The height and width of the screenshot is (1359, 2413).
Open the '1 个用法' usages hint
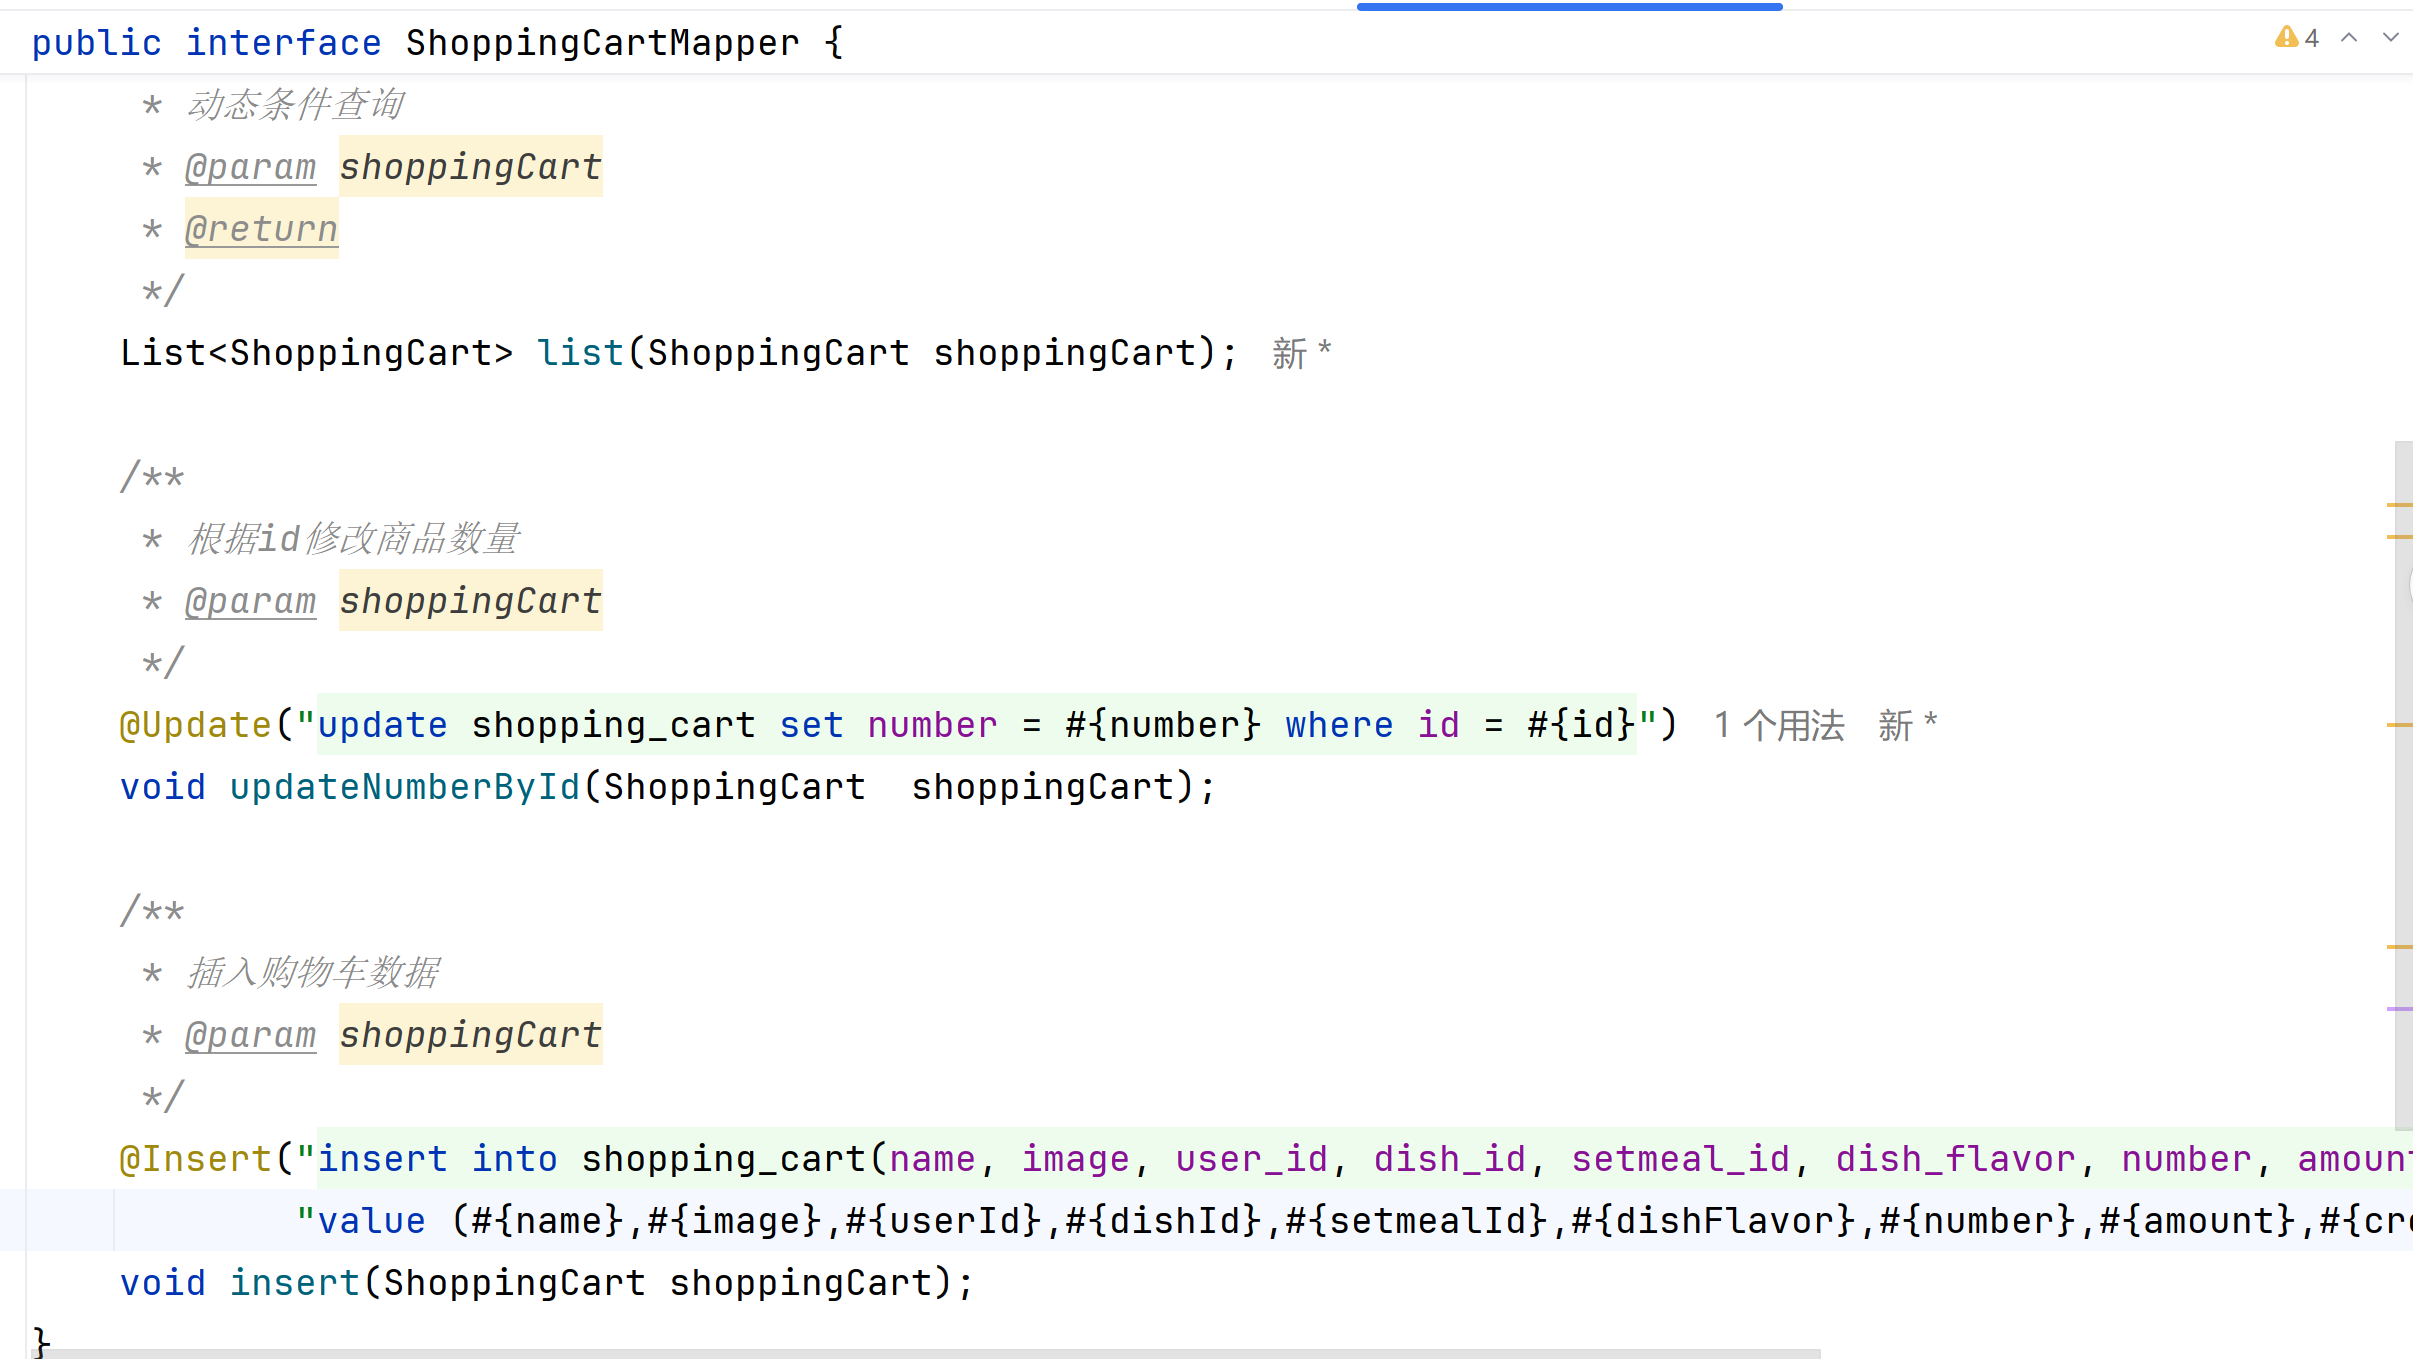pos(1778,725)
